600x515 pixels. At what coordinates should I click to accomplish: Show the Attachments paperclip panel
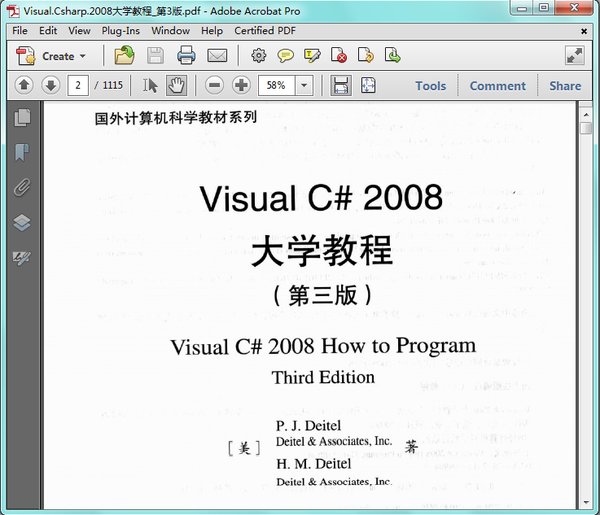point(23,187)
